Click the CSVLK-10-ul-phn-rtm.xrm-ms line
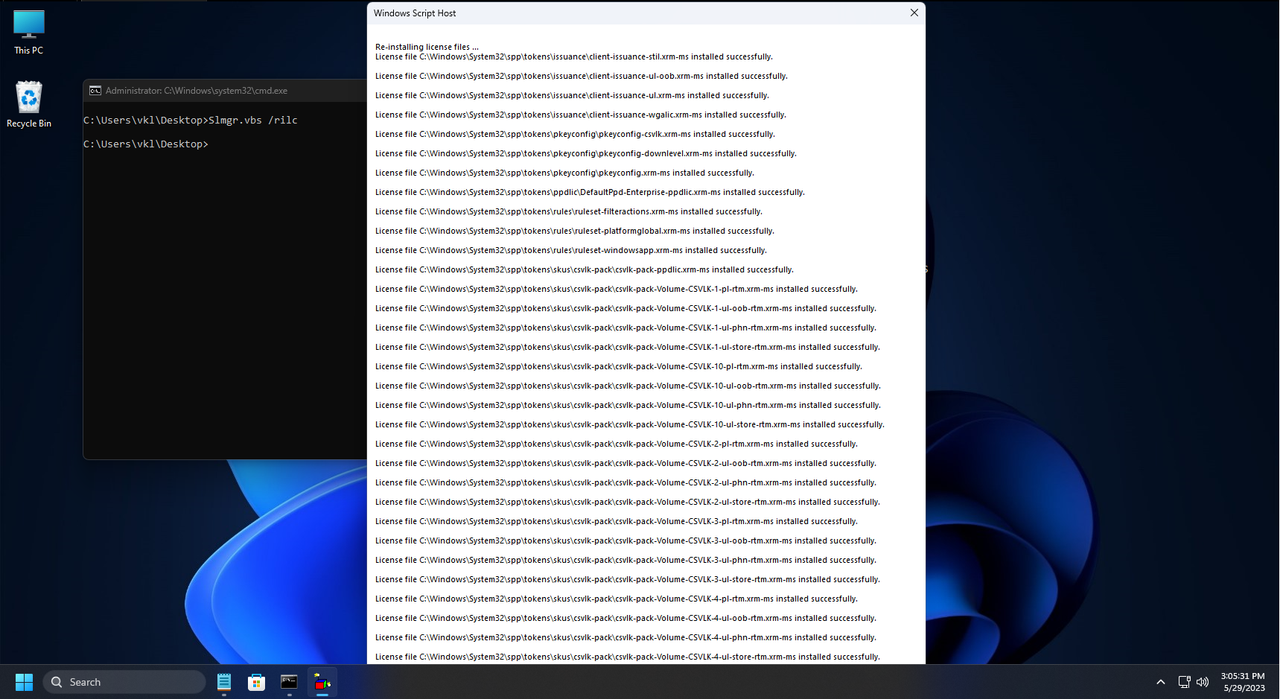The width and height of the screenshot is (1280, 699). point(628,405)
